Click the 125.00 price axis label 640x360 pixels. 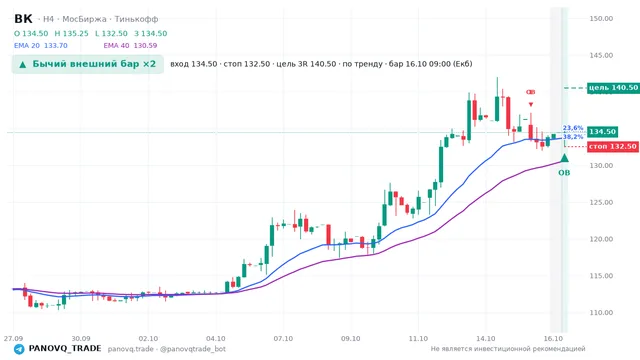point(601,202)
